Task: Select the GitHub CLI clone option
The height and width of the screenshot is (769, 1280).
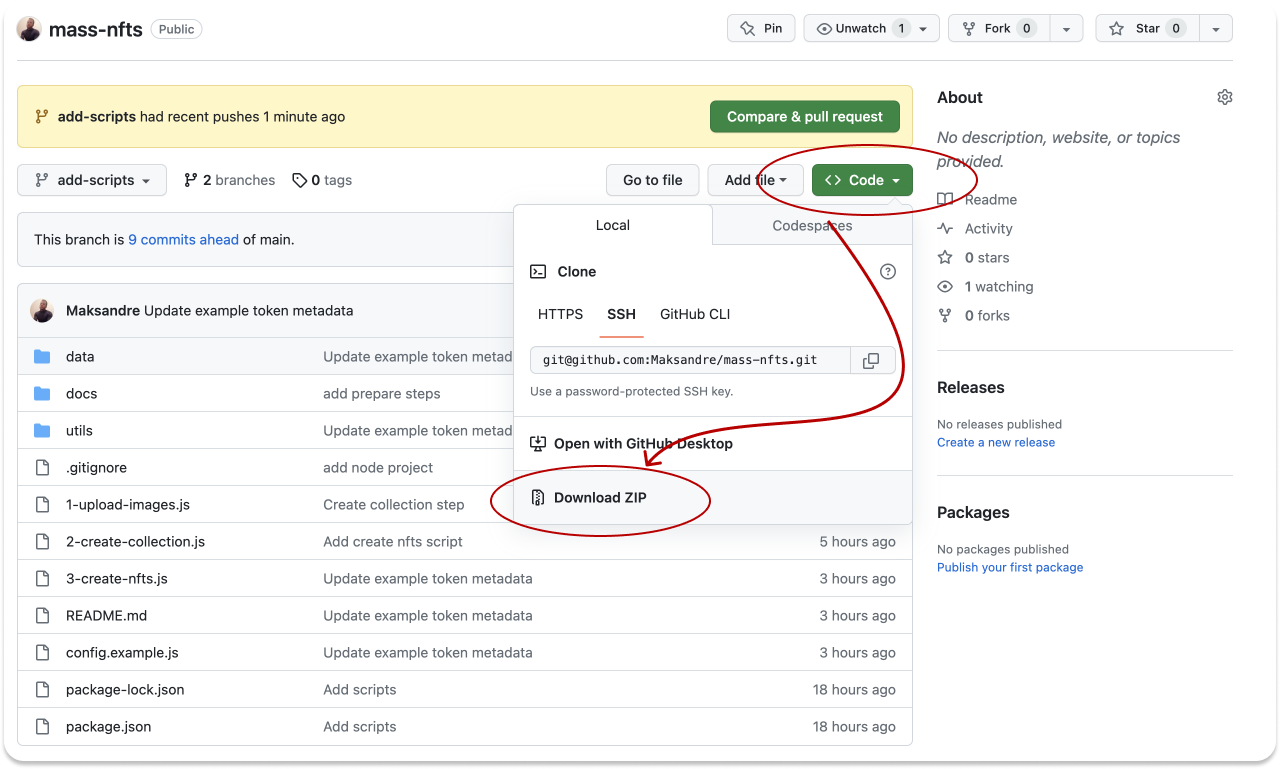Action: click(695, 315)
